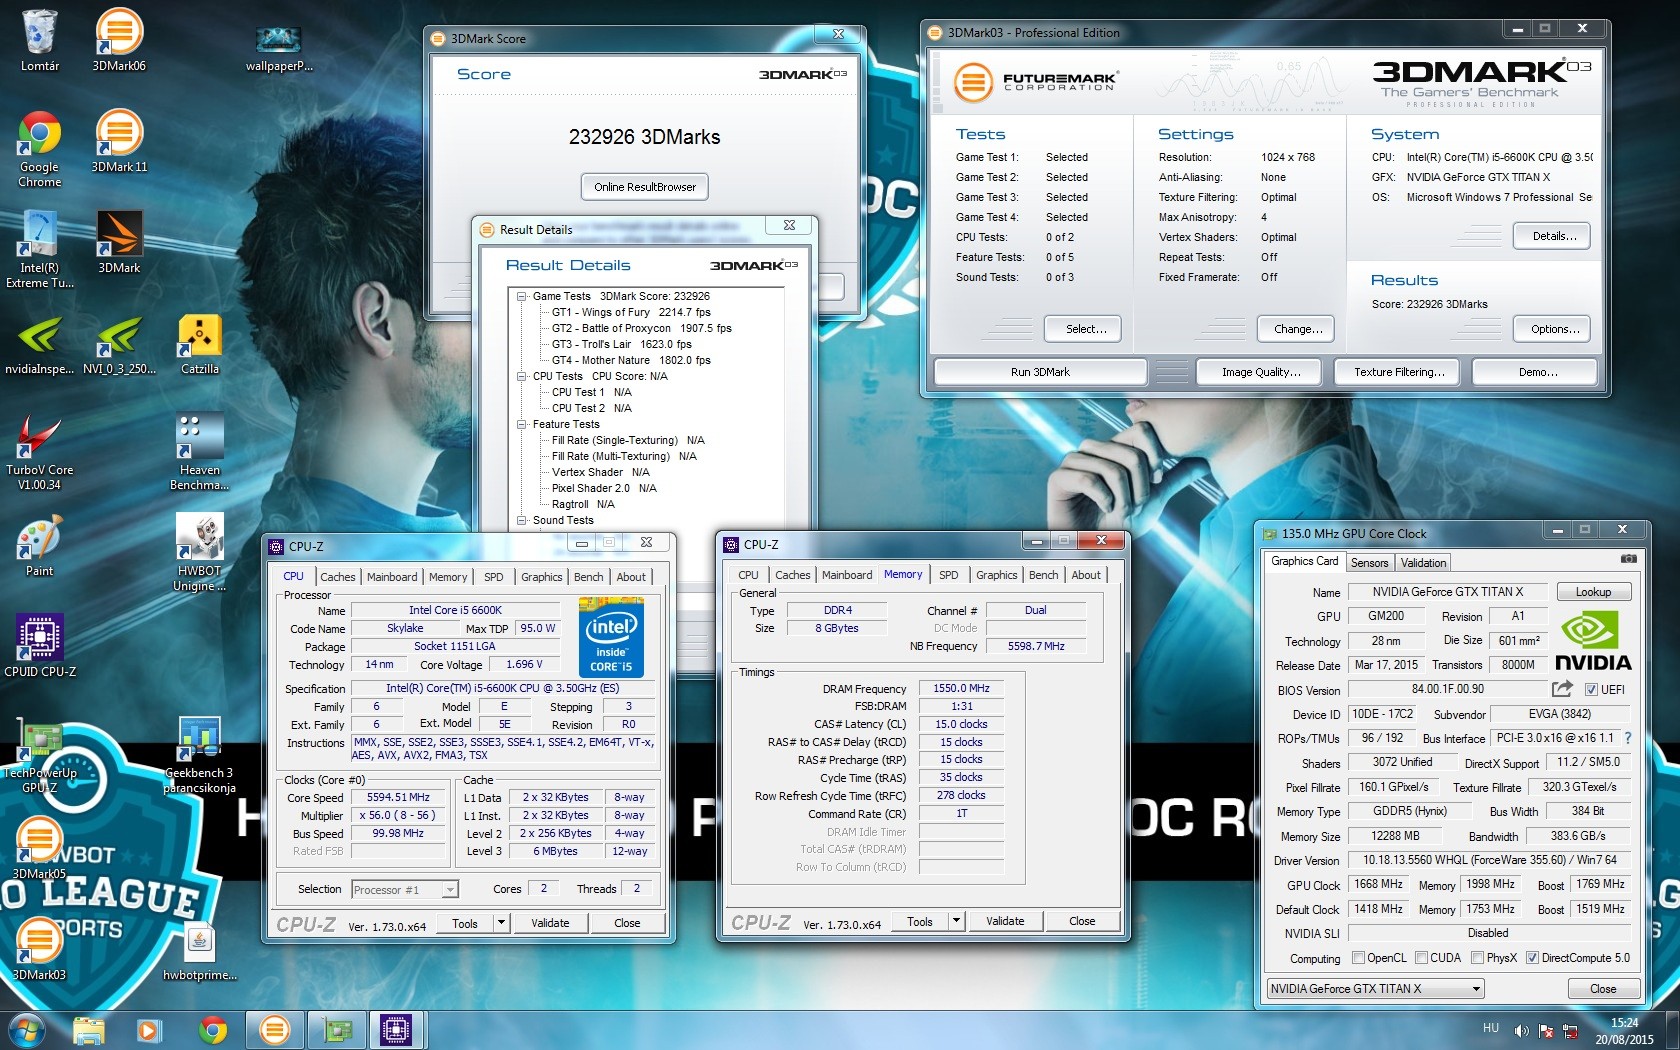This screenshot has height=1050, width=1680.
Task: Click the Run 3DMark button
Action: [x=1040, y=372]
